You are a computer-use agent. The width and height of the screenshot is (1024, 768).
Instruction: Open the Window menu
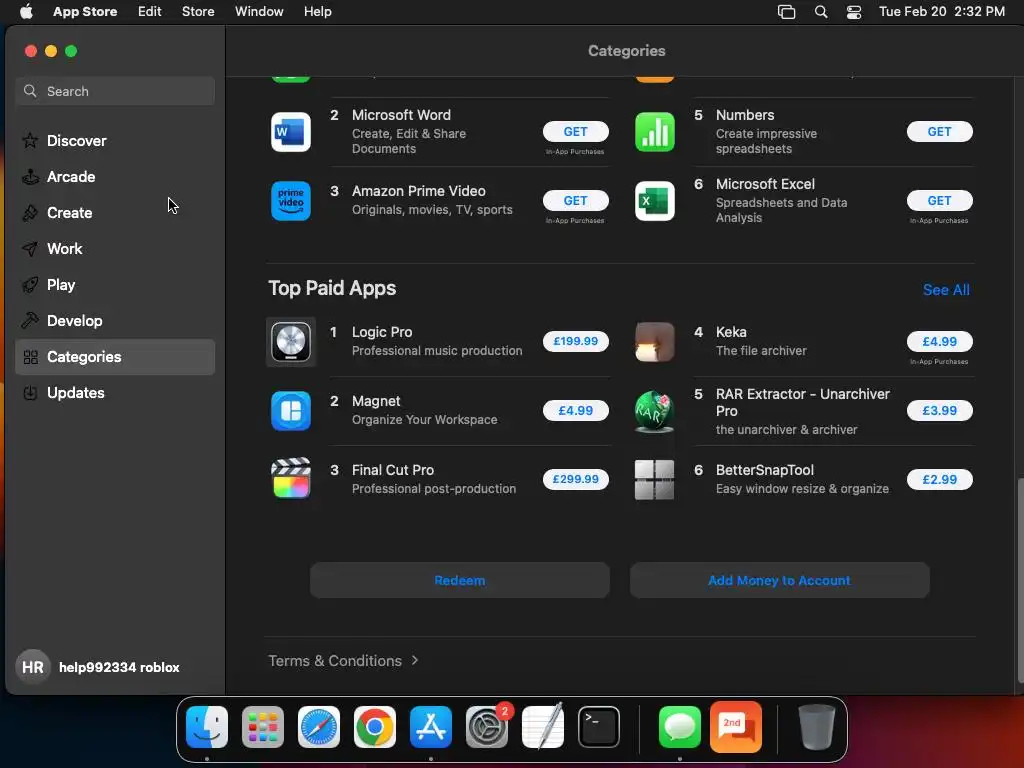pyautogui.click(x=259, y=12)
